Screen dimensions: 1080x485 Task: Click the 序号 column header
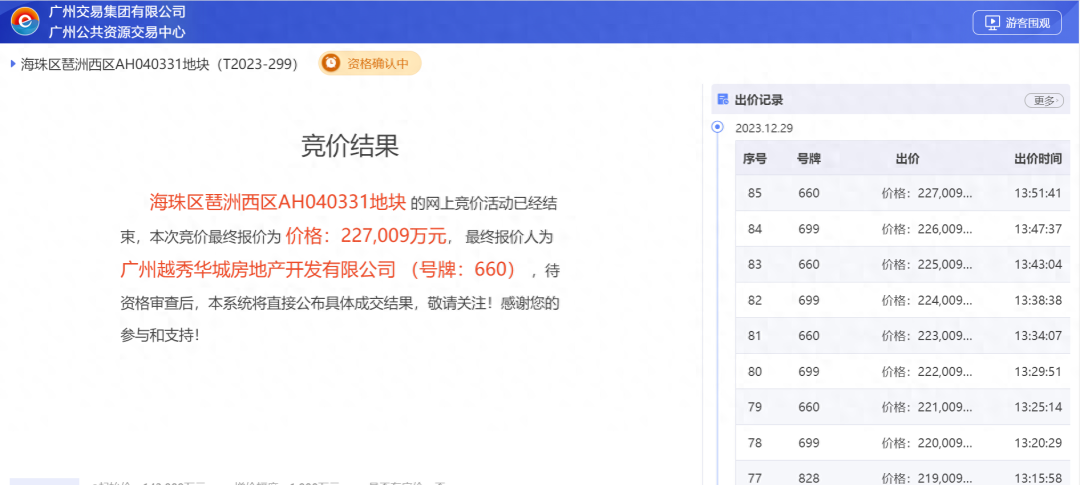coord(754,158)
